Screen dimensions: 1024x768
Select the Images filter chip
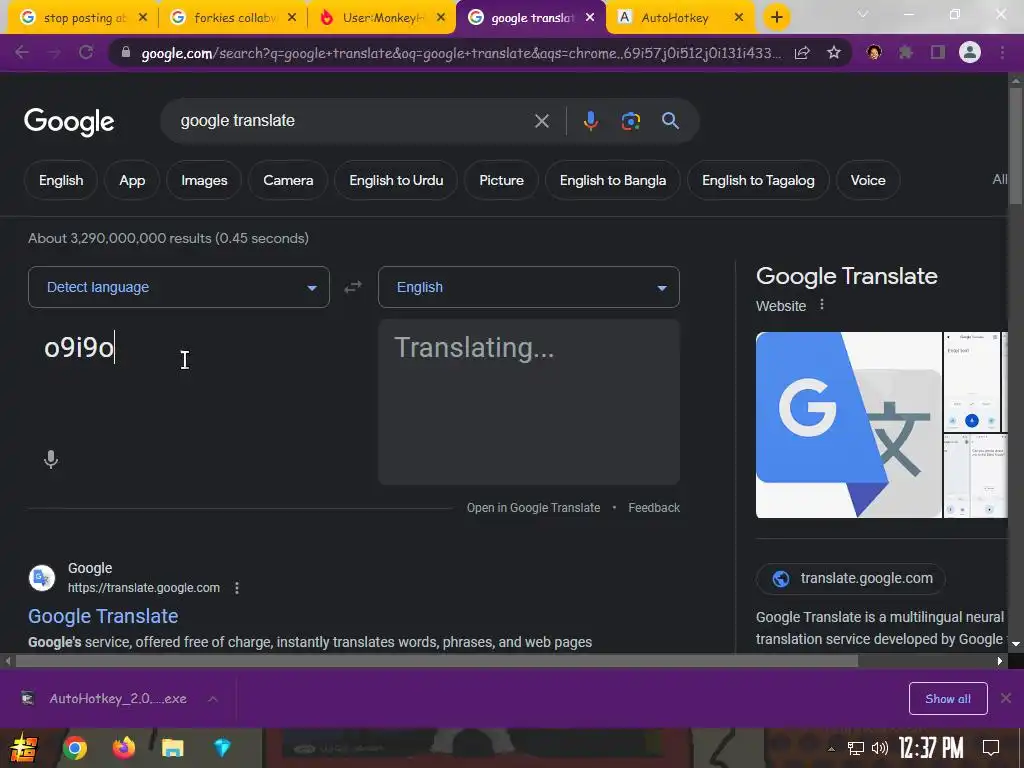click(x=204, y=180)
